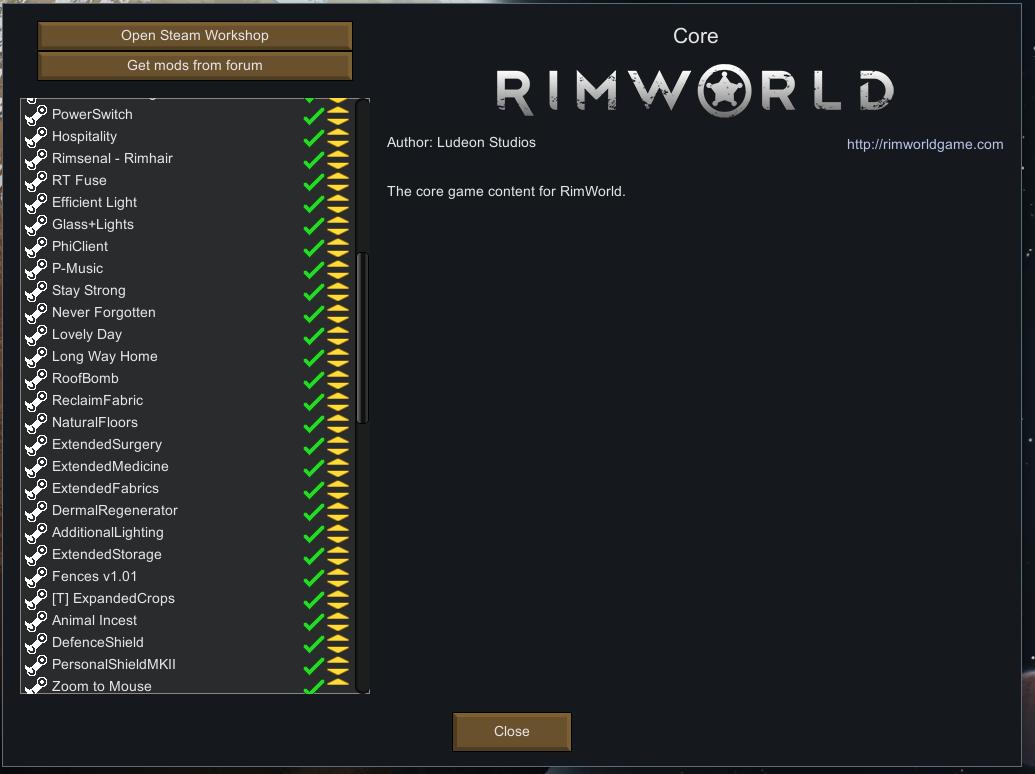This screenshot has width=1035, height=774.
Task: Click Get mods from forum button
Action: (195, 65)
